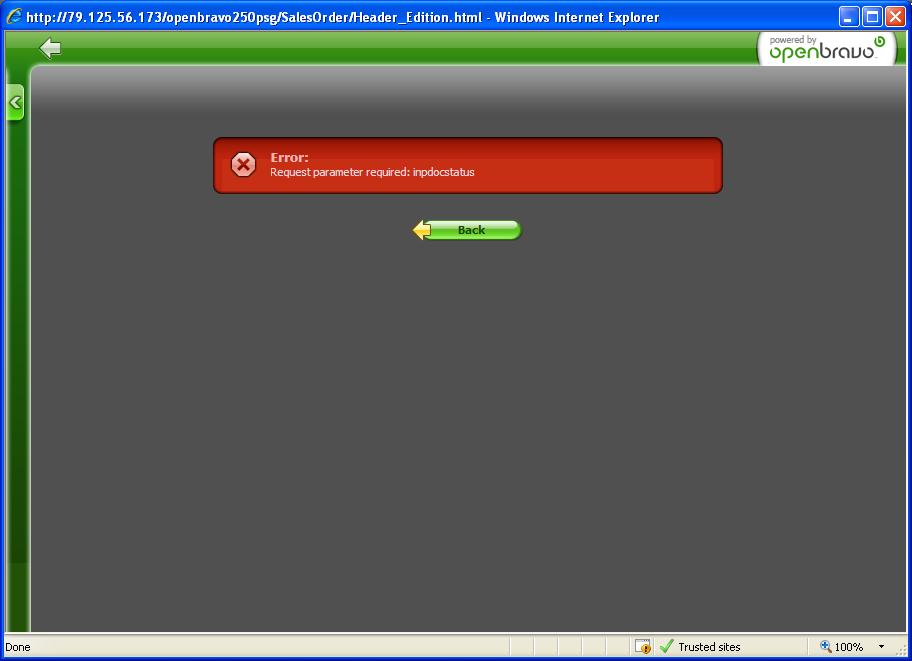This screenshot has width=912, height=661.
Task: Click the green checkmark beside Trusted sites
Action: click(x=667, y=646)
